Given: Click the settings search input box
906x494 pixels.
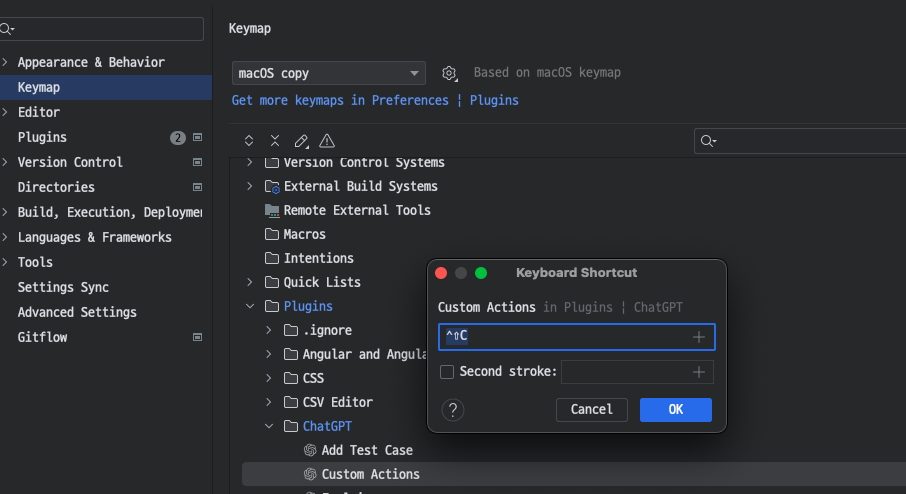Looking at the screenshot, I should point(102,29).
